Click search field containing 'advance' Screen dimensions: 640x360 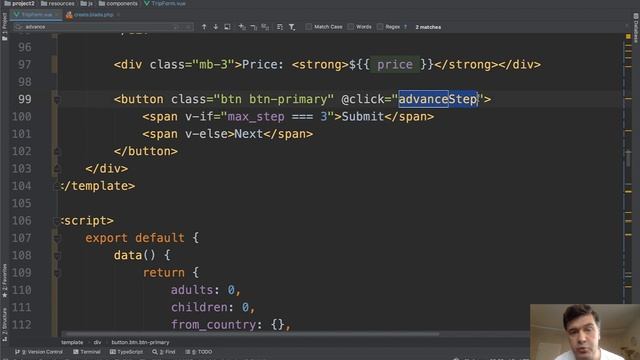click(102, 27)
